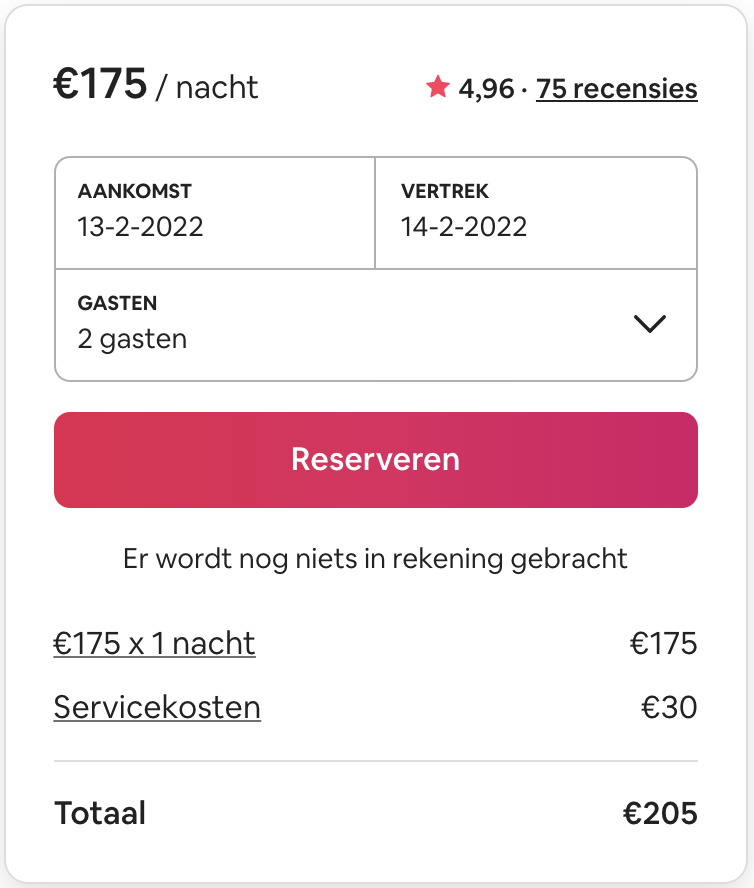Click the 'Er wordt nog niets in rekening gebracht' notice
This screenshot has height=888, width=754.
point(376,559)
